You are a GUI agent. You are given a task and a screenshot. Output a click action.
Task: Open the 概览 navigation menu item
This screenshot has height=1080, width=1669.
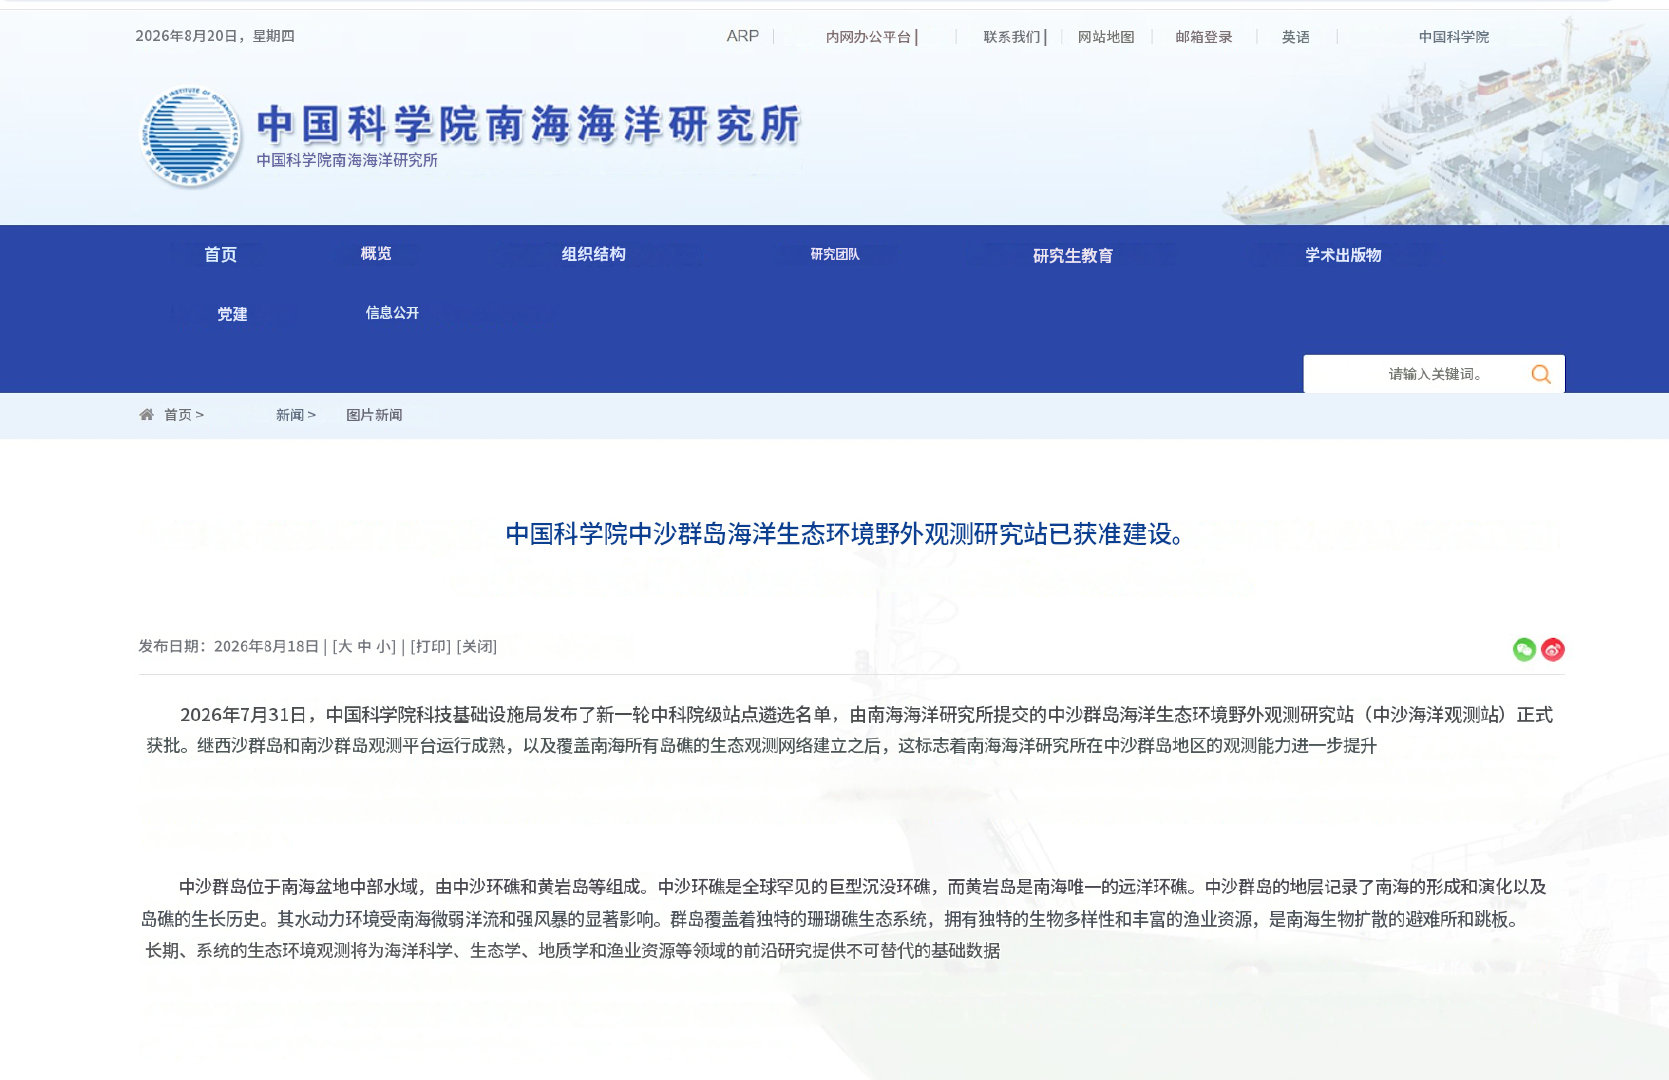pyautogui.click(x=376, y=254)
